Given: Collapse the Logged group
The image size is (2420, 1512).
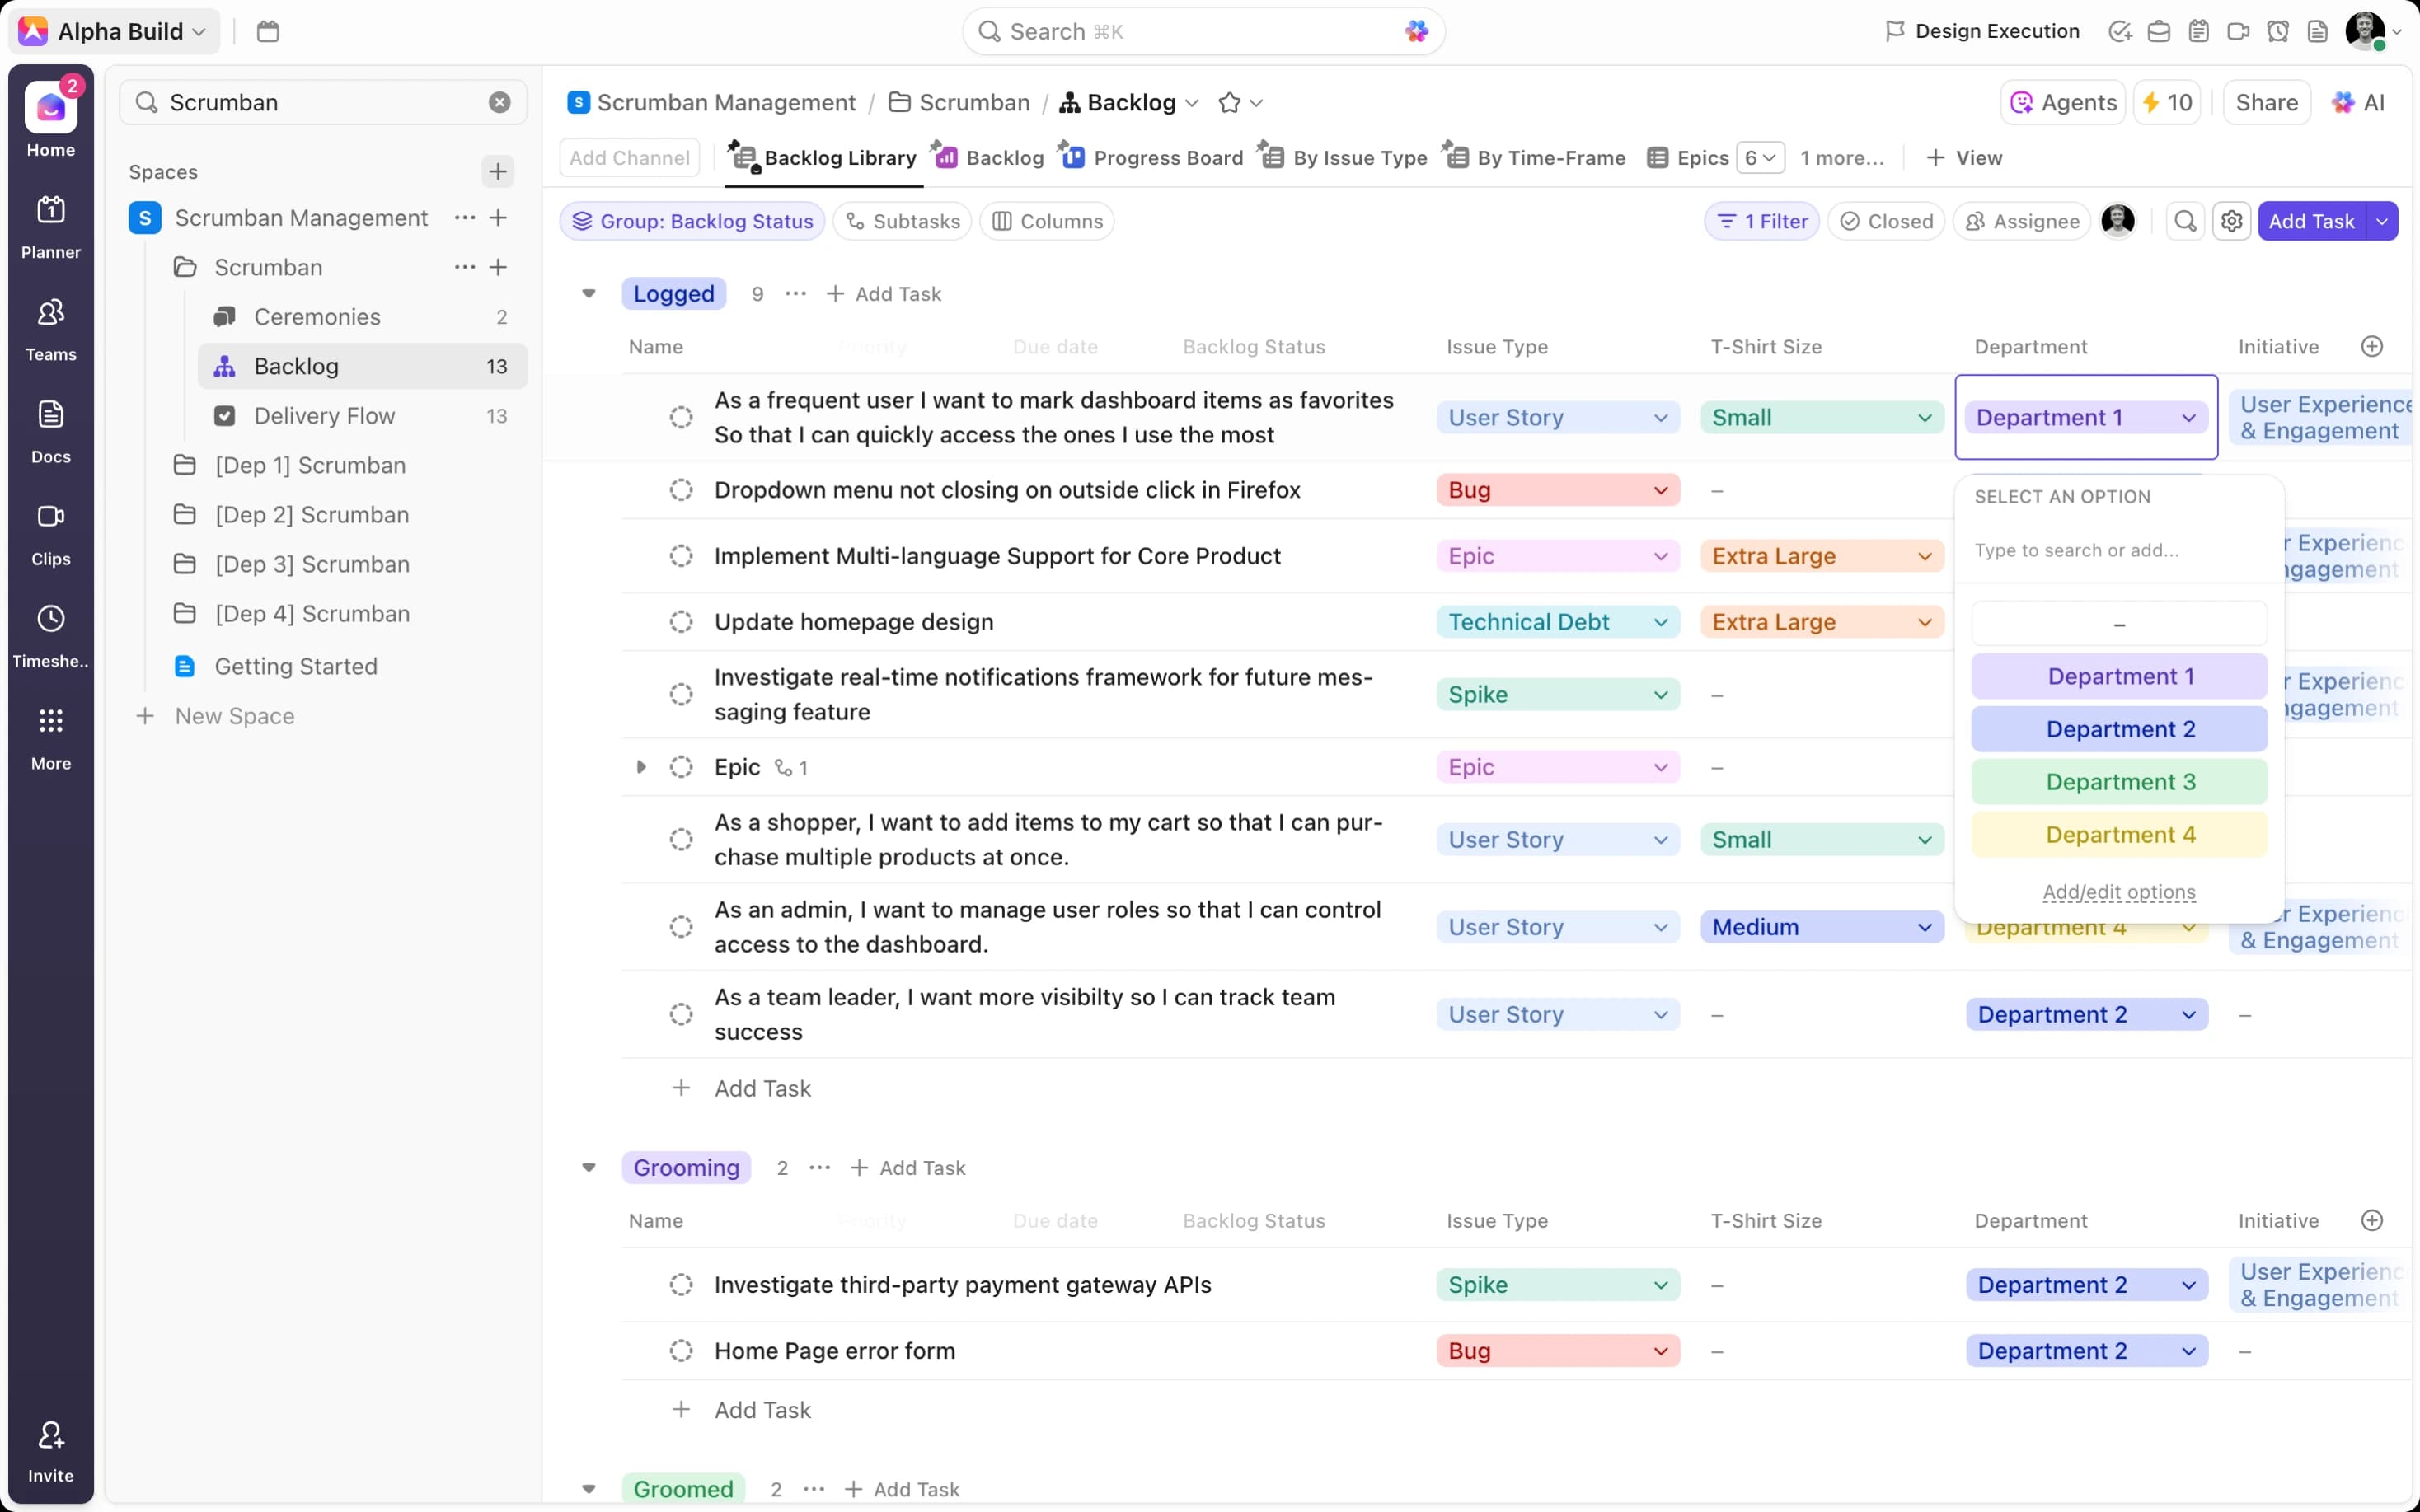Looking at the screenshot, I should pos(589,294).
